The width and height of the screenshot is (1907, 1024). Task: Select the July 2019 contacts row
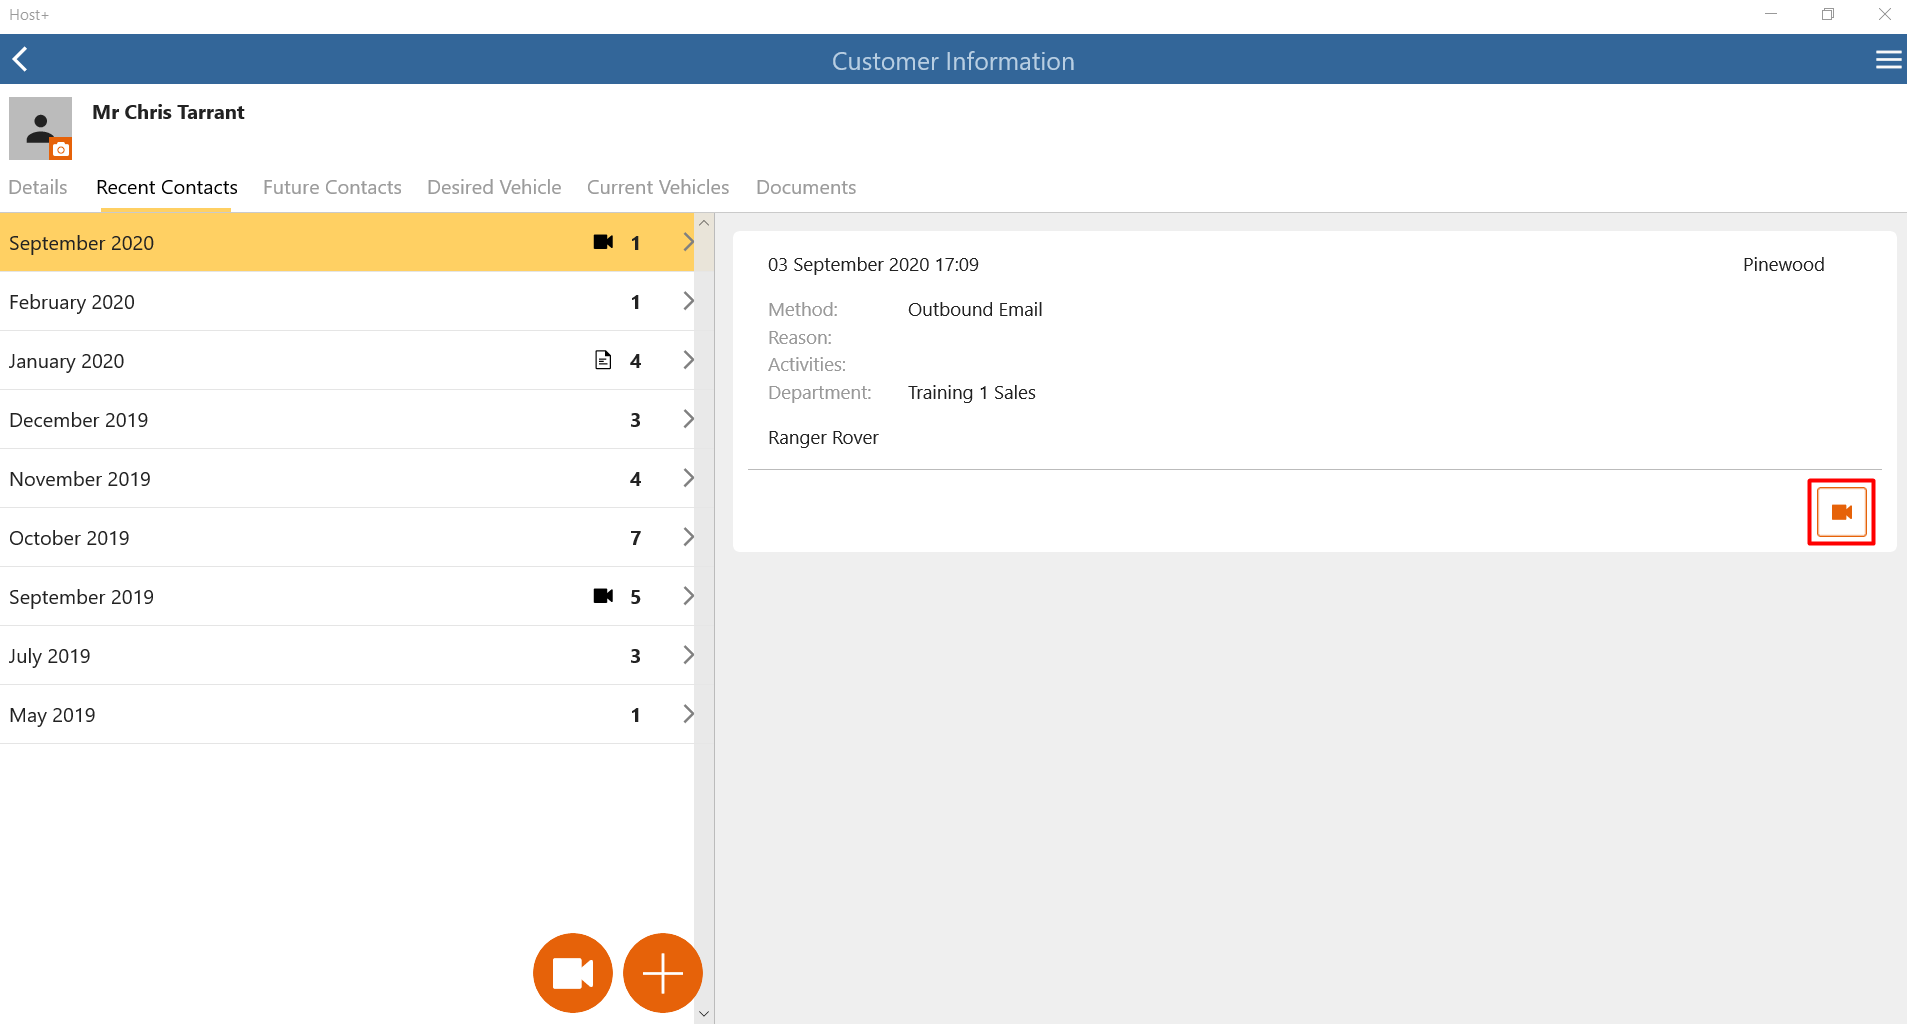coord(347,656)
